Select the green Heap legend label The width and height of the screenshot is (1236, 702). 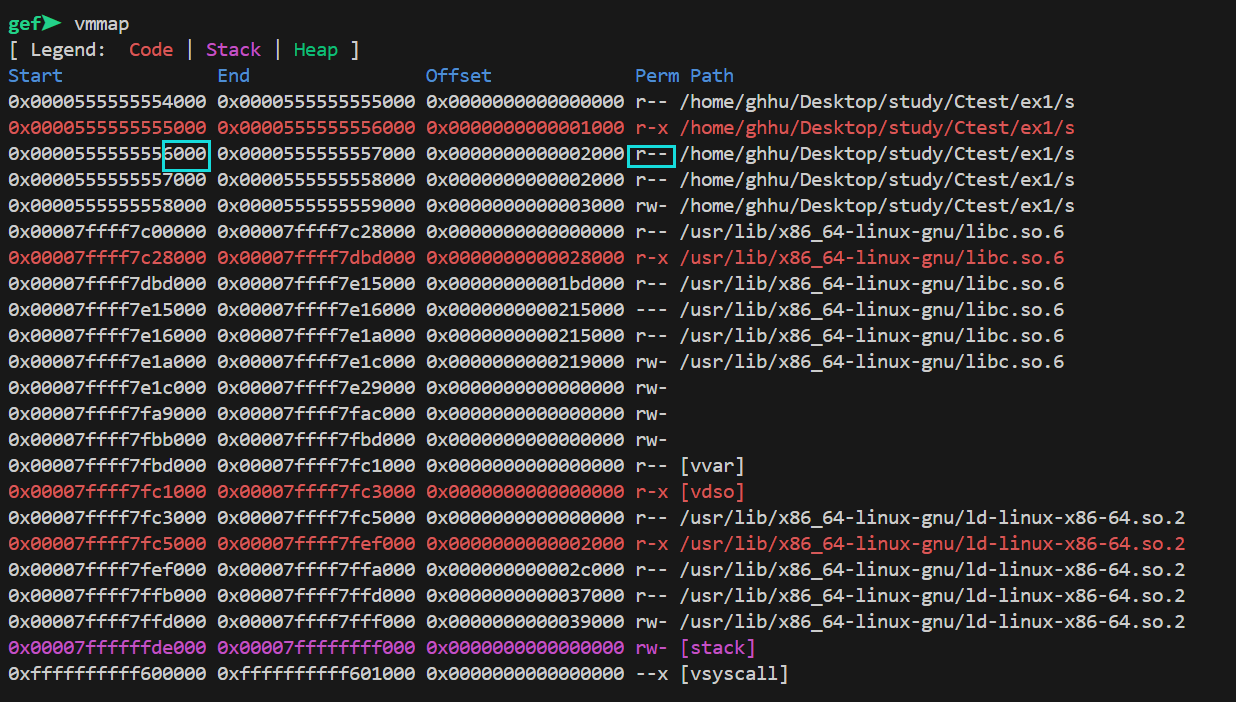point(316,49)
